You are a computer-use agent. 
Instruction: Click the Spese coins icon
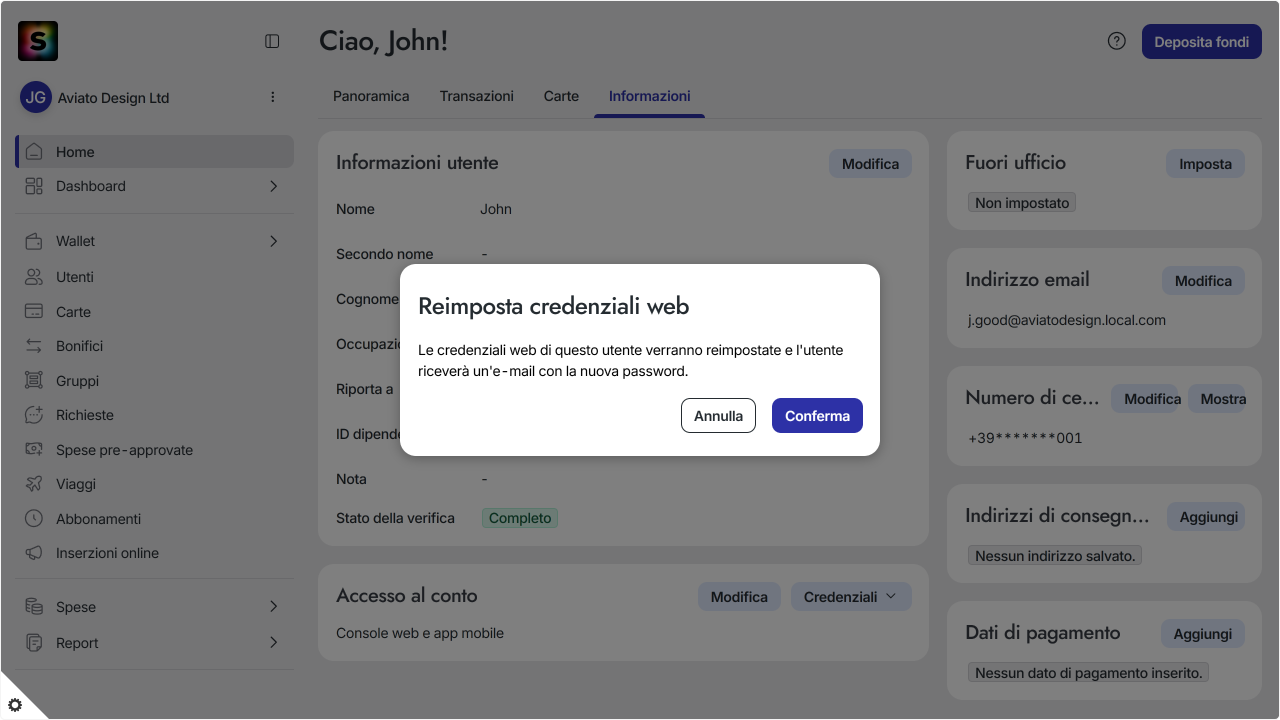pos(34,607)
